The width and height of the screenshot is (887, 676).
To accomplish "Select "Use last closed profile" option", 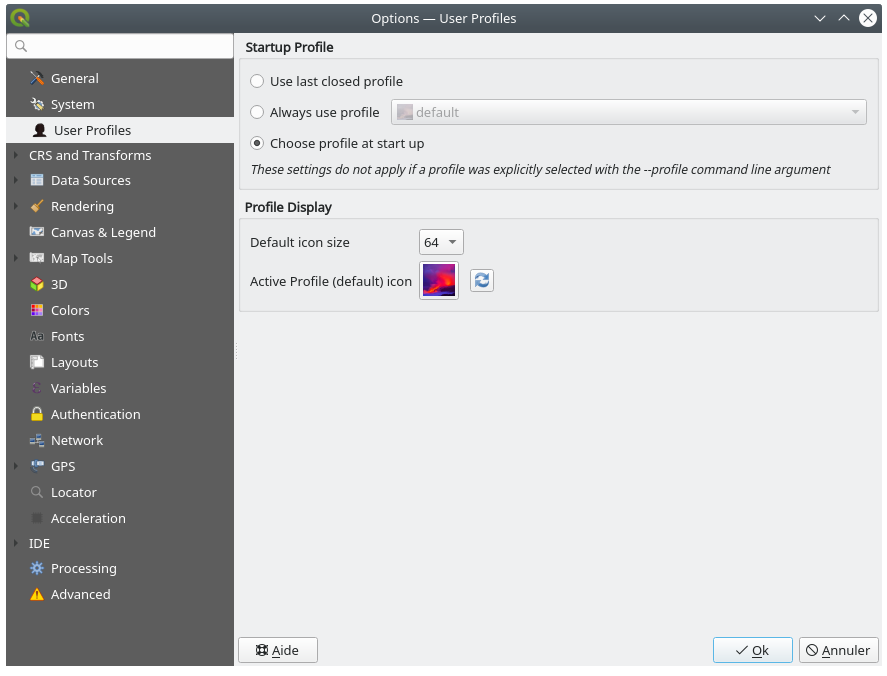I will [x=257, y=81].
